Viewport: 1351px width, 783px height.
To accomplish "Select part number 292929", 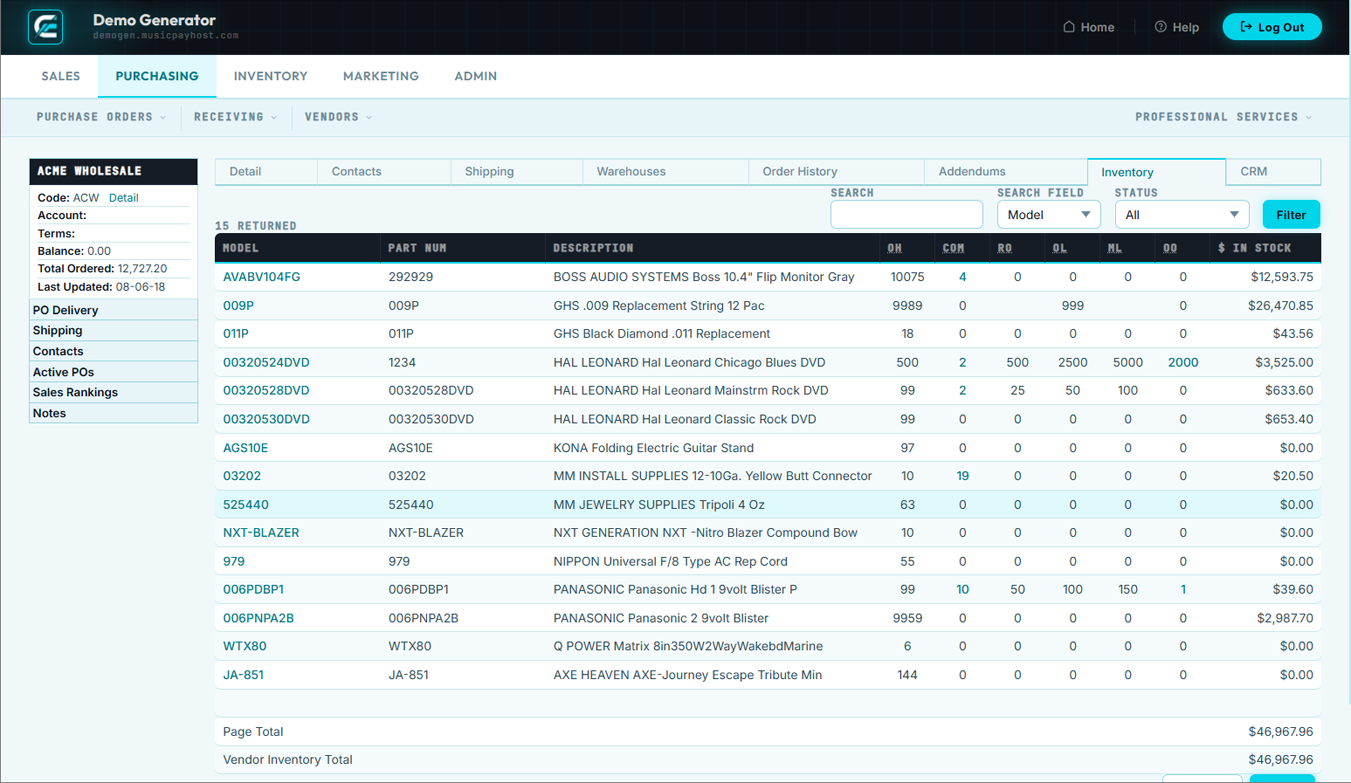I will tap(411, 277).
